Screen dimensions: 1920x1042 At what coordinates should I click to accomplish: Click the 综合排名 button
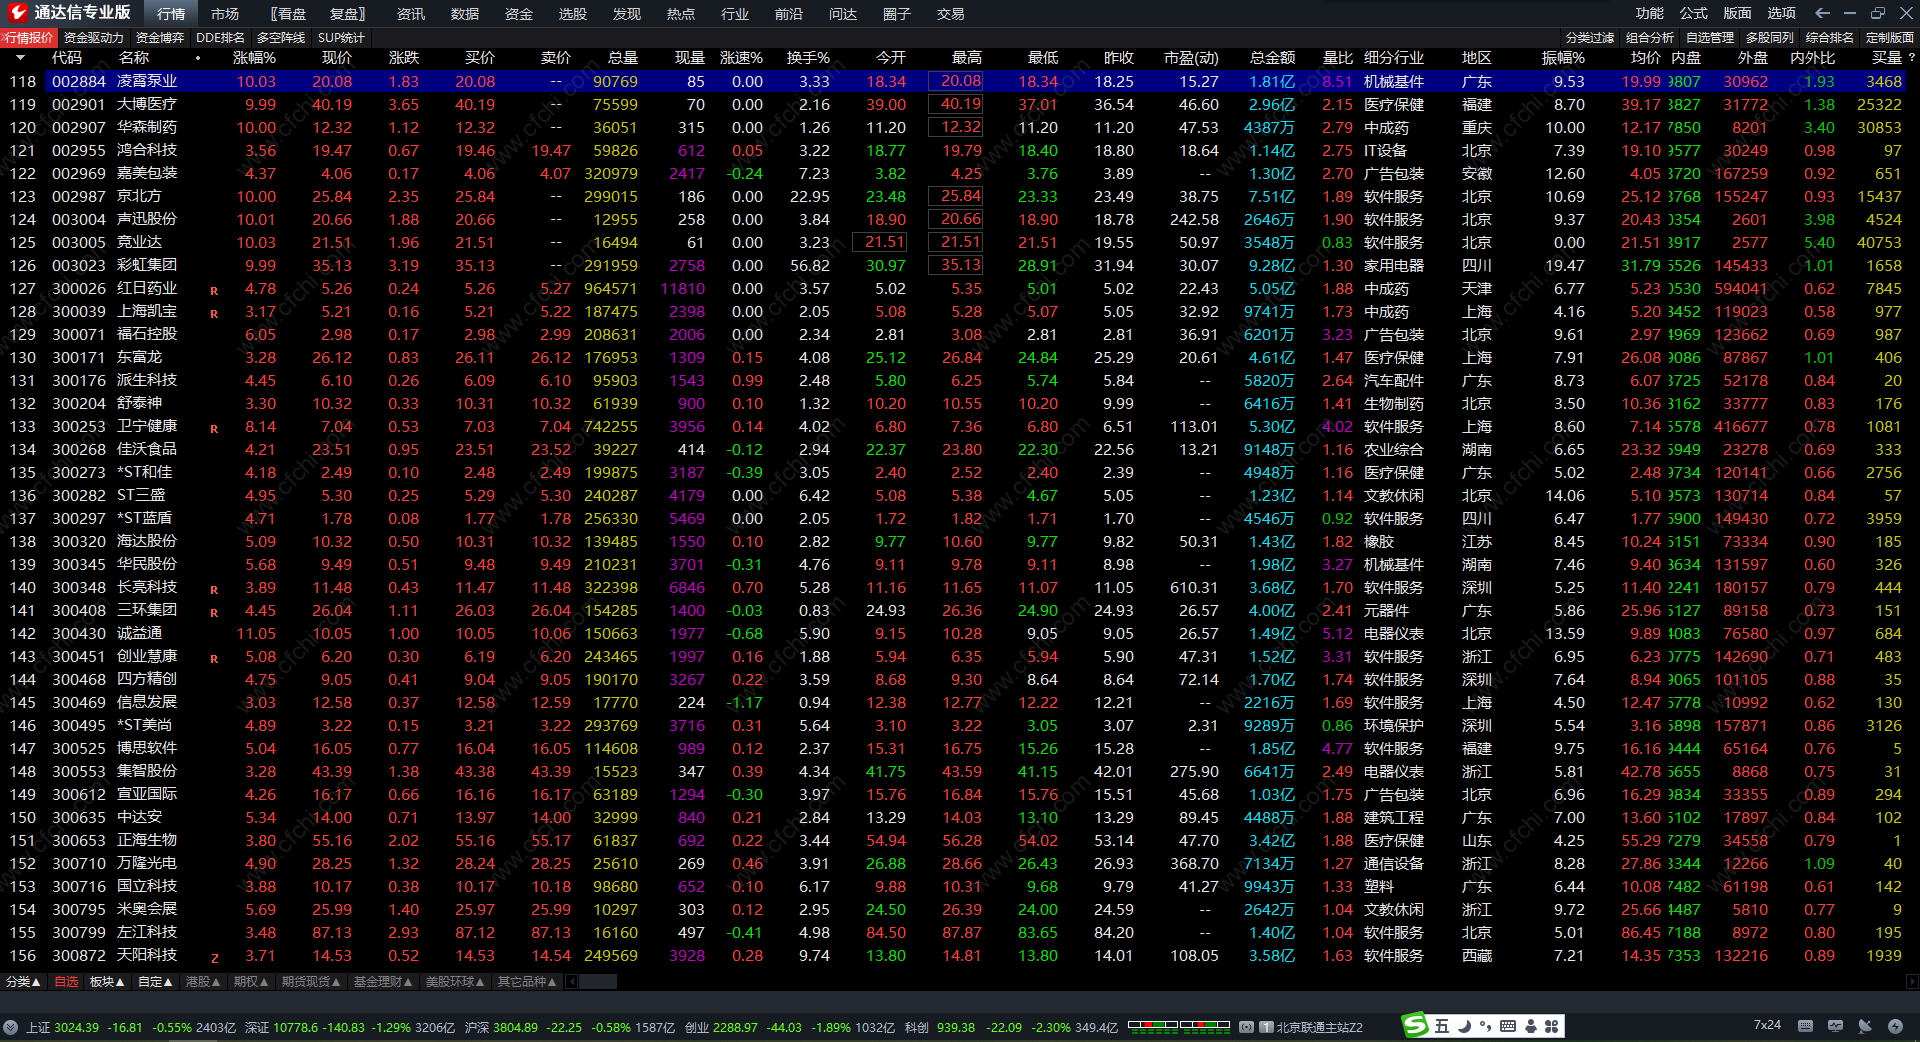[1830, 38]
